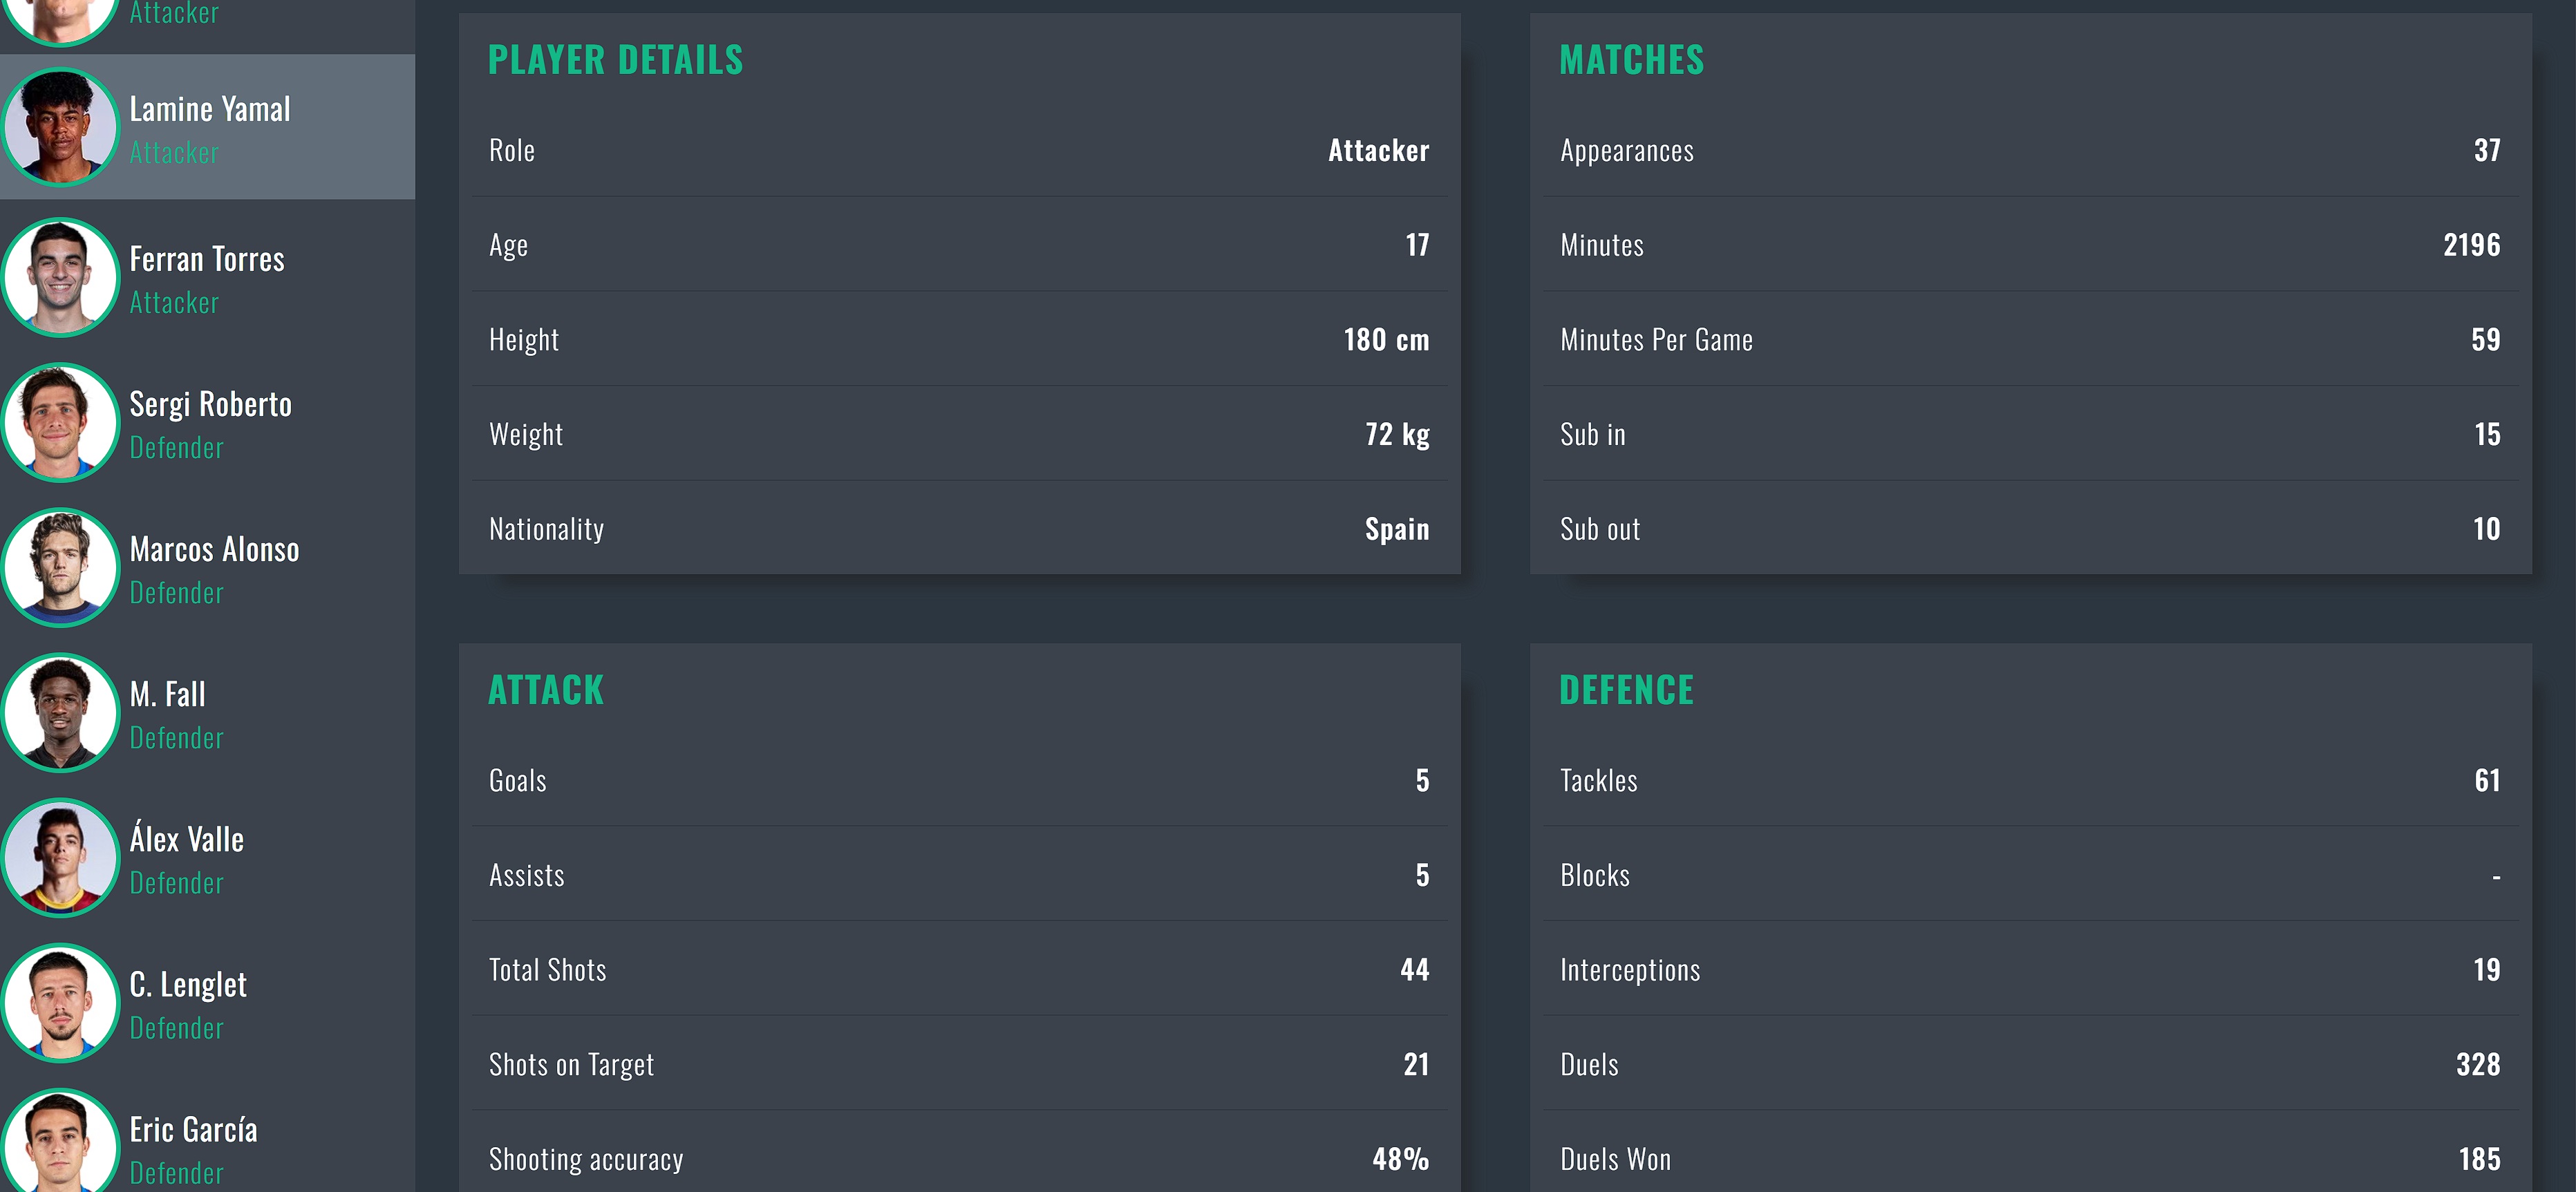Click M. Fall's avatar image
Viewport: 2576px width, 1192px height.
(x=60, y=712)
